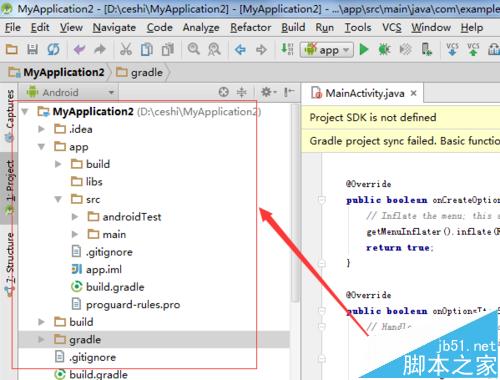Click the VCS Update Project icon
Viewport: 500px width, 380px height.
tap(452, 49)
